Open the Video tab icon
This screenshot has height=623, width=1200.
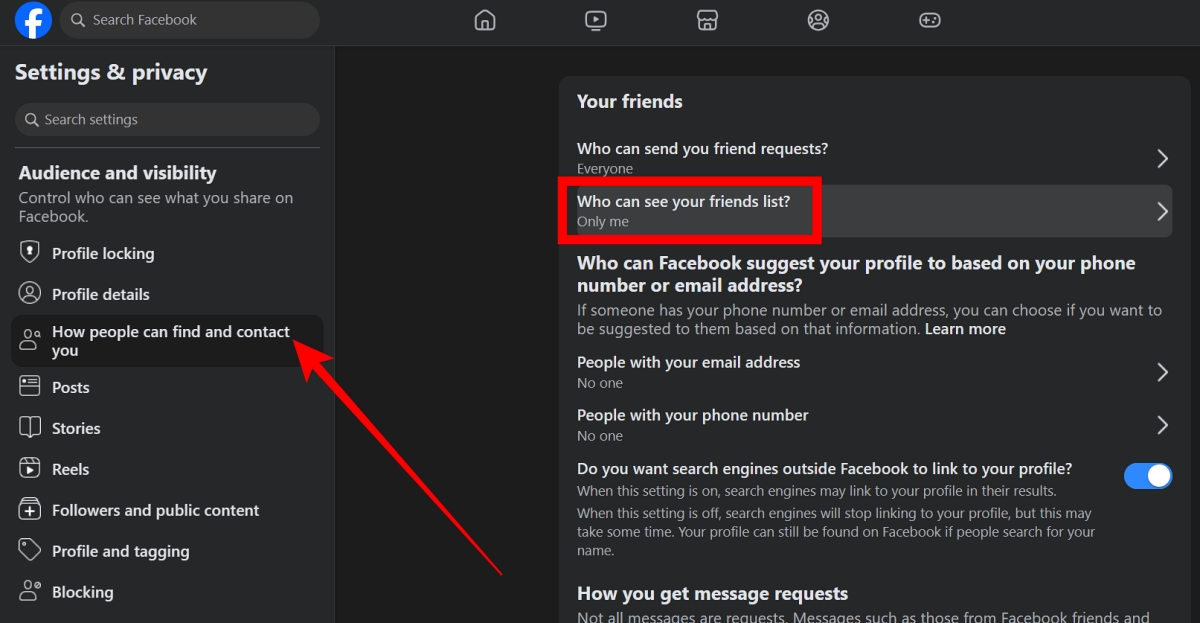tap(596, 20)
